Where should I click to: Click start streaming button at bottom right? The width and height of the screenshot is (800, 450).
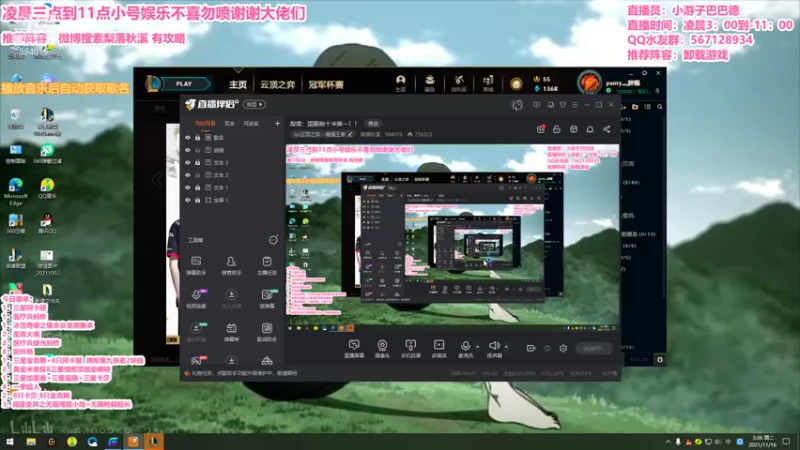[x=593, y=348]
